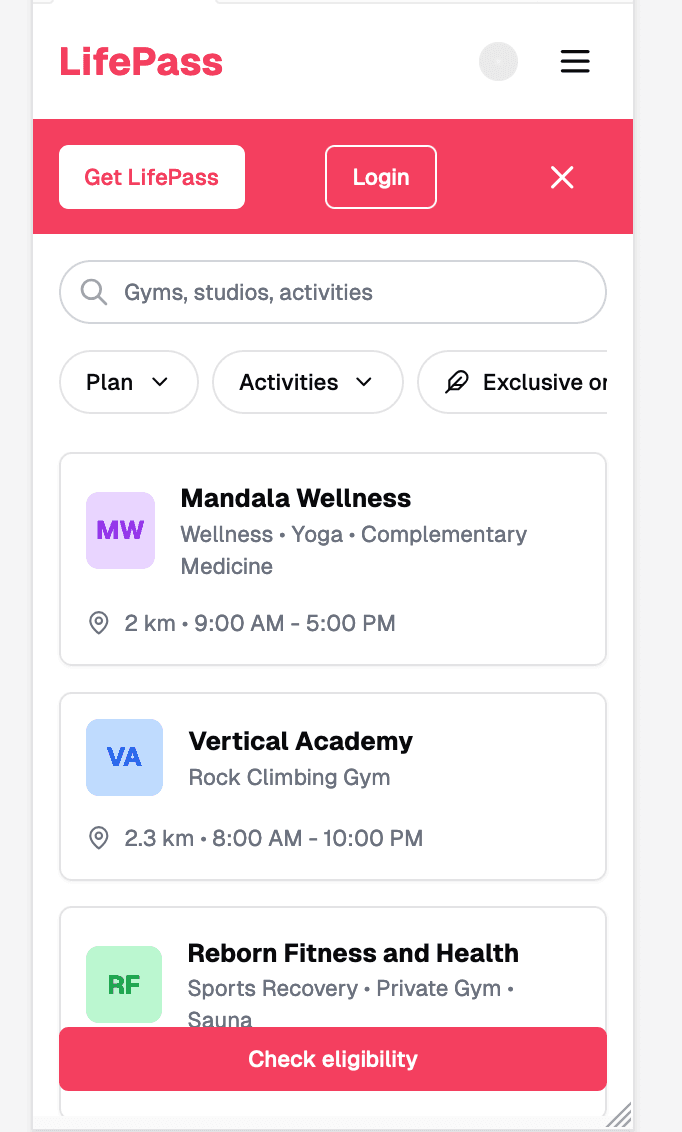
Task: Click the VA logo badge
Action: [x=124, y=757]
